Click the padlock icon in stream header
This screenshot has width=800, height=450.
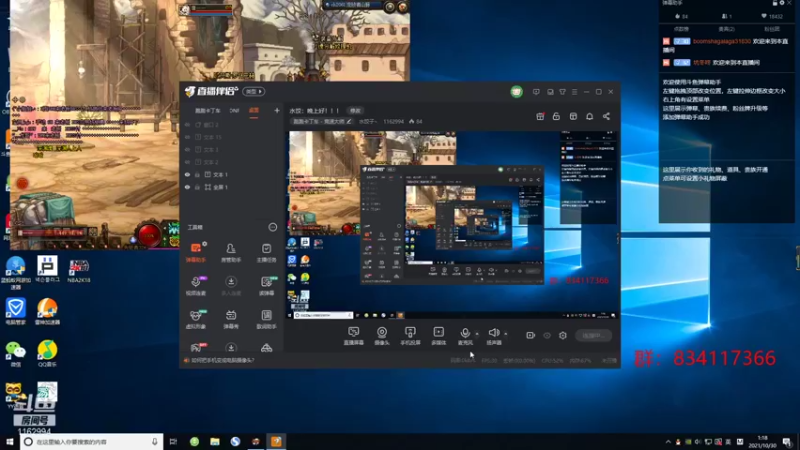pos(556,116)
